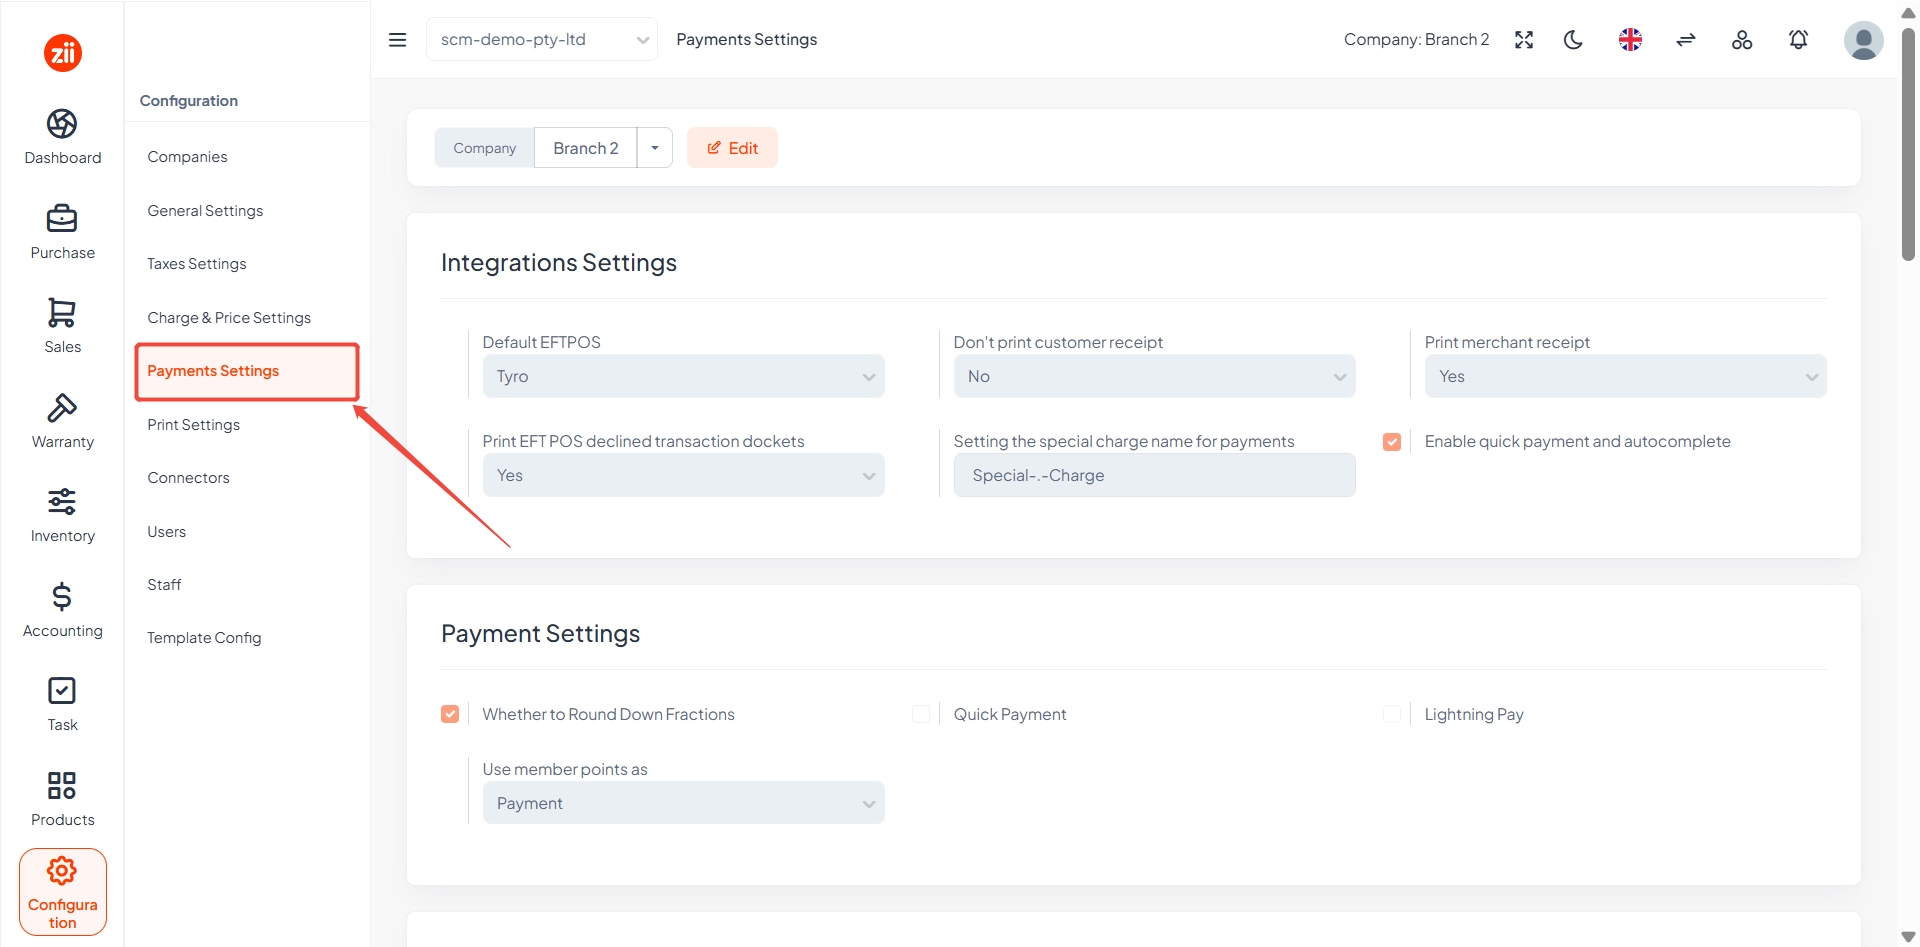1920x947 pixels.
Task: Click the special charge name input field
Action: 1154,475
